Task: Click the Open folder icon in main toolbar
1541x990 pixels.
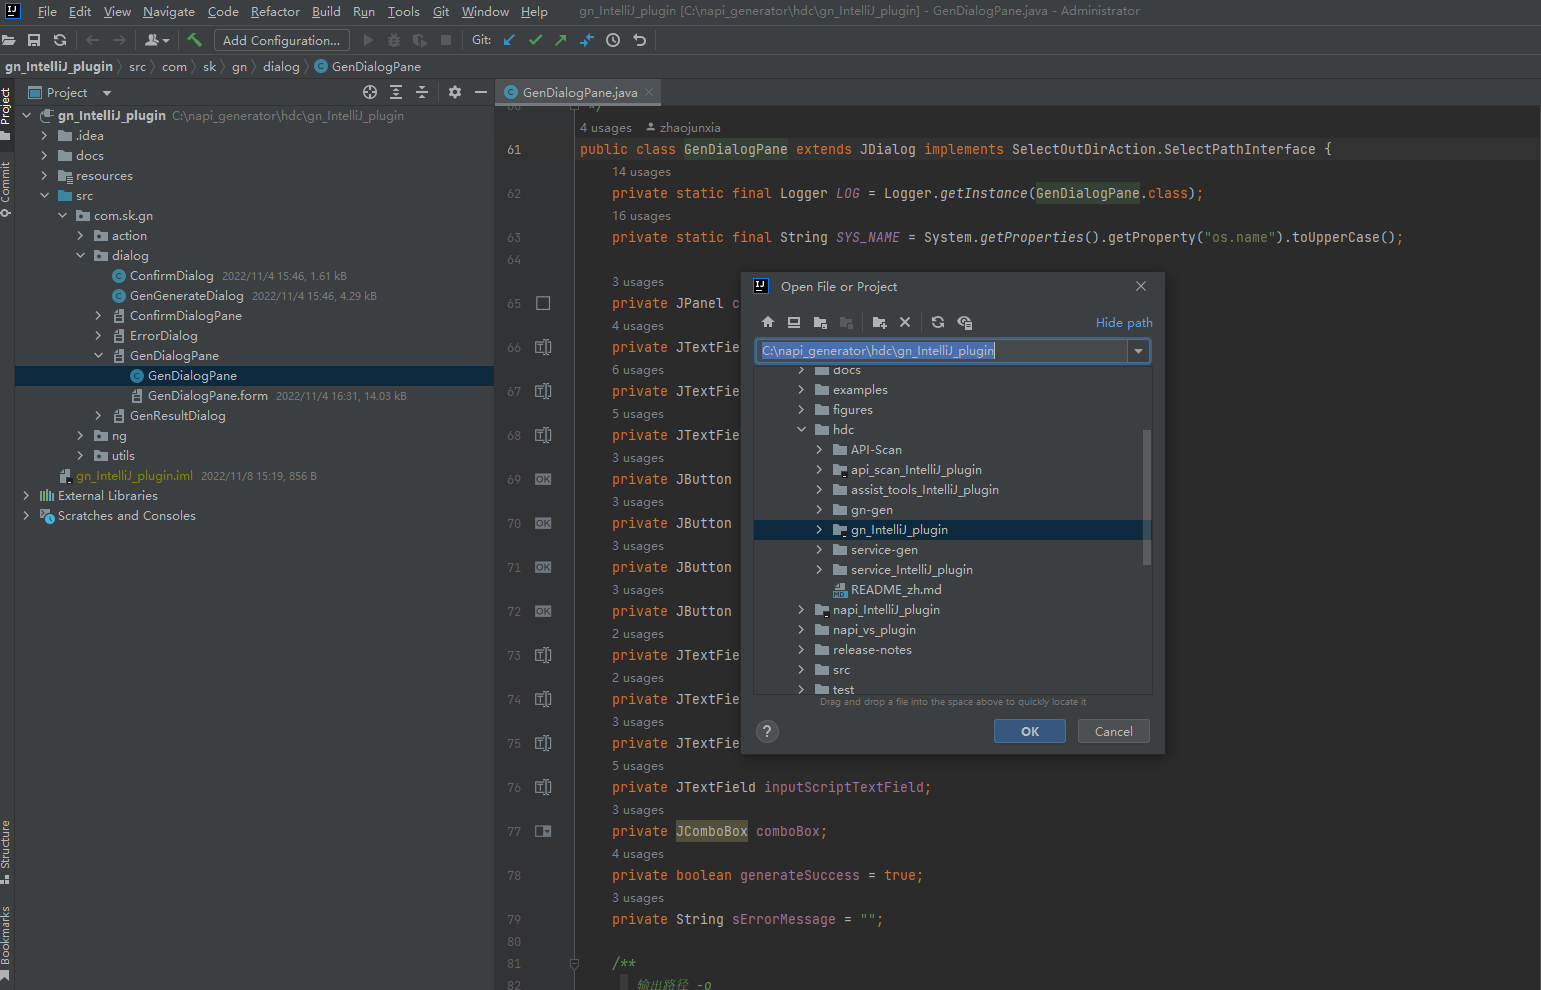Action: (x=9, y=40)
